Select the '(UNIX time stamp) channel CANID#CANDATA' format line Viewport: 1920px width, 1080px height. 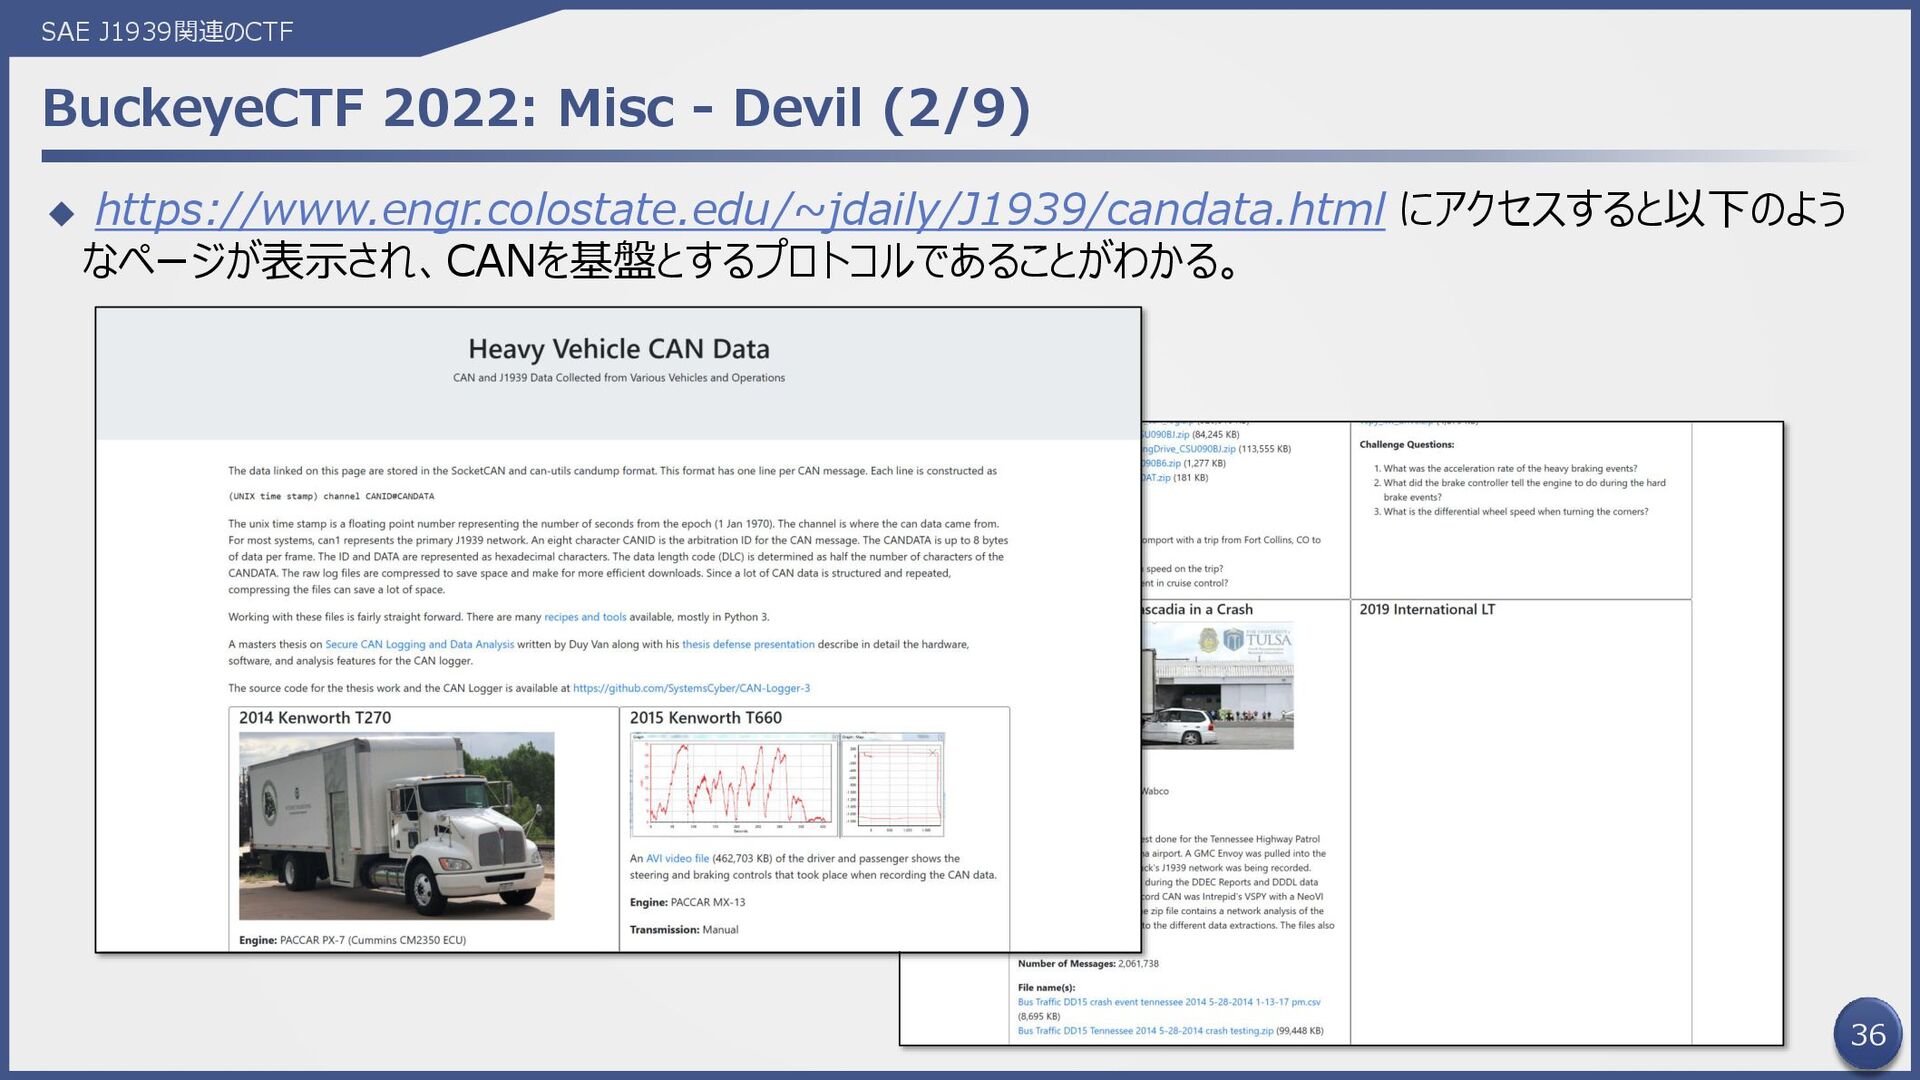point(331,496)
